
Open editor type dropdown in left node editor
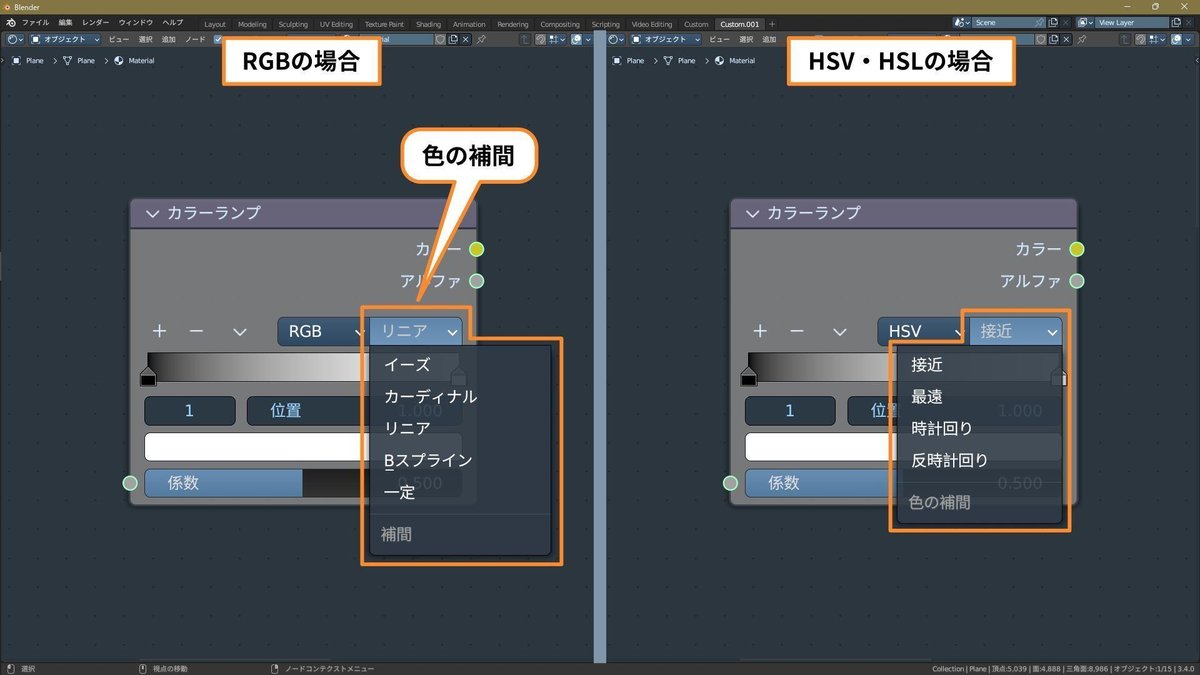coord(14,39)
